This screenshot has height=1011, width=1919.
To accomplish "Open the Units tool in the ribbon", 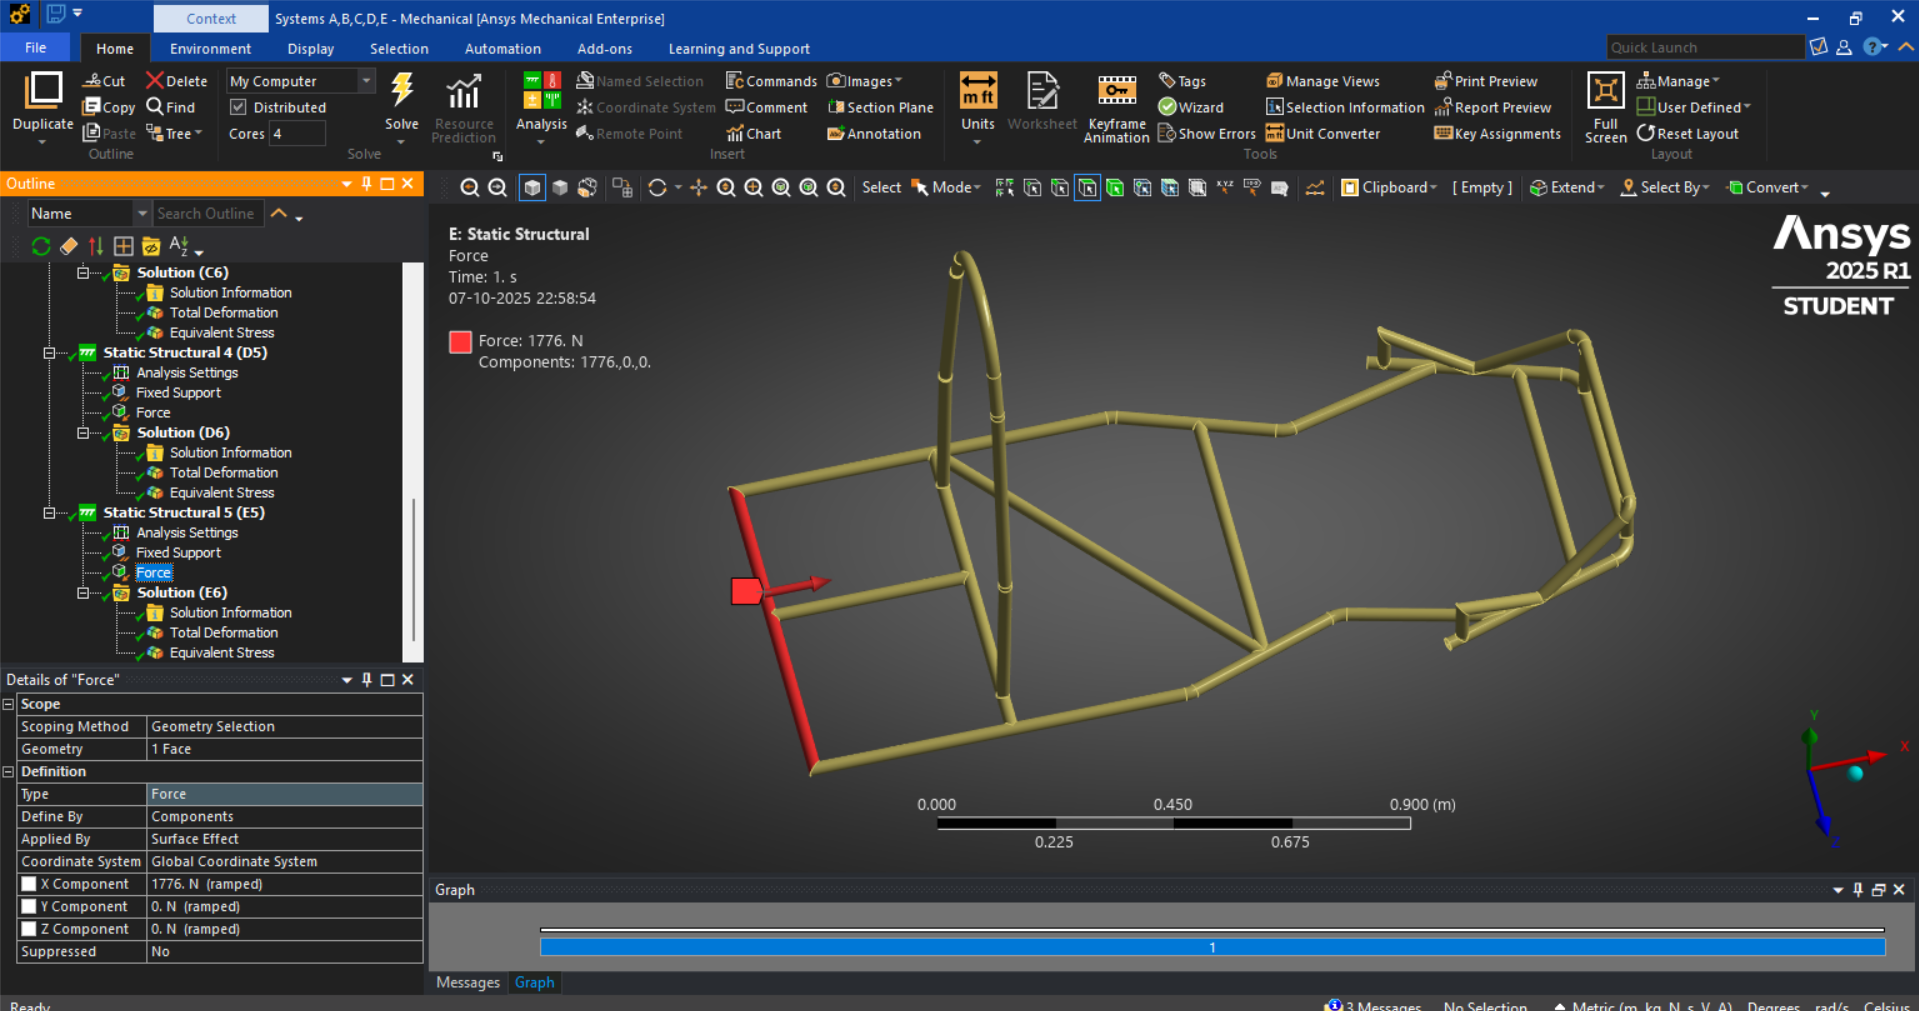I will [978, 90].
